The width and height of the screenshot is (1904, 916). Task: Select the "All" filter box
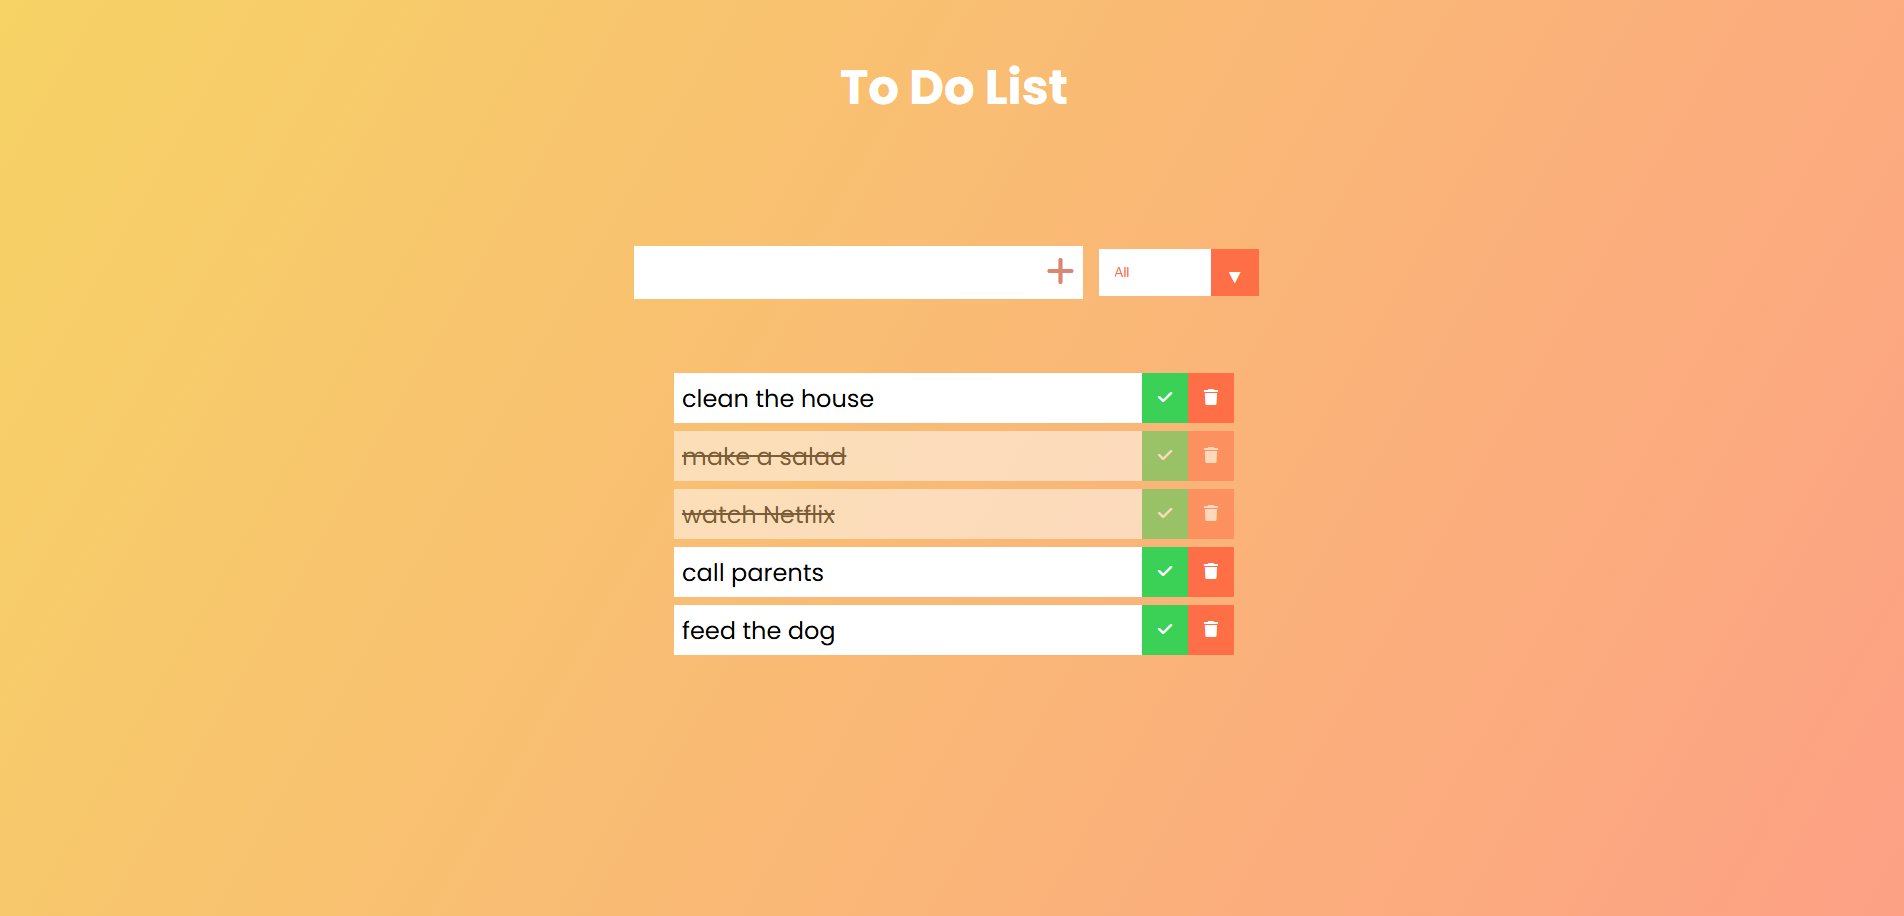1154,271
